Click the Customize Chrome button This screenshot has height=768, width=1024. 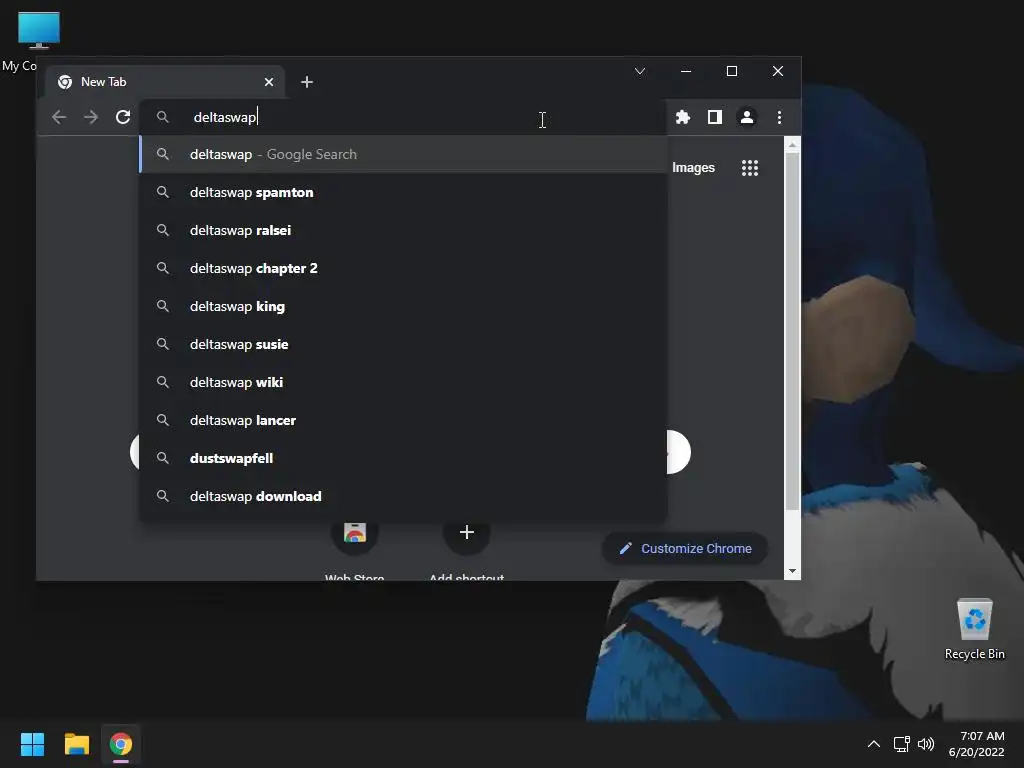click(x=684, y=549)
